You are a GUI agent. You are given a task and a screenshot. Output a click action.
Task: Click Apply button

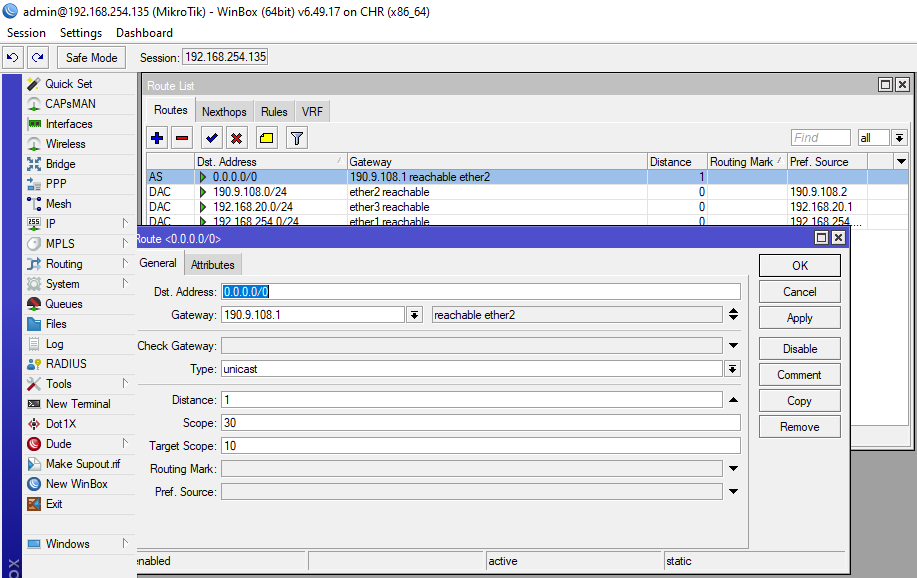(799, 318)
